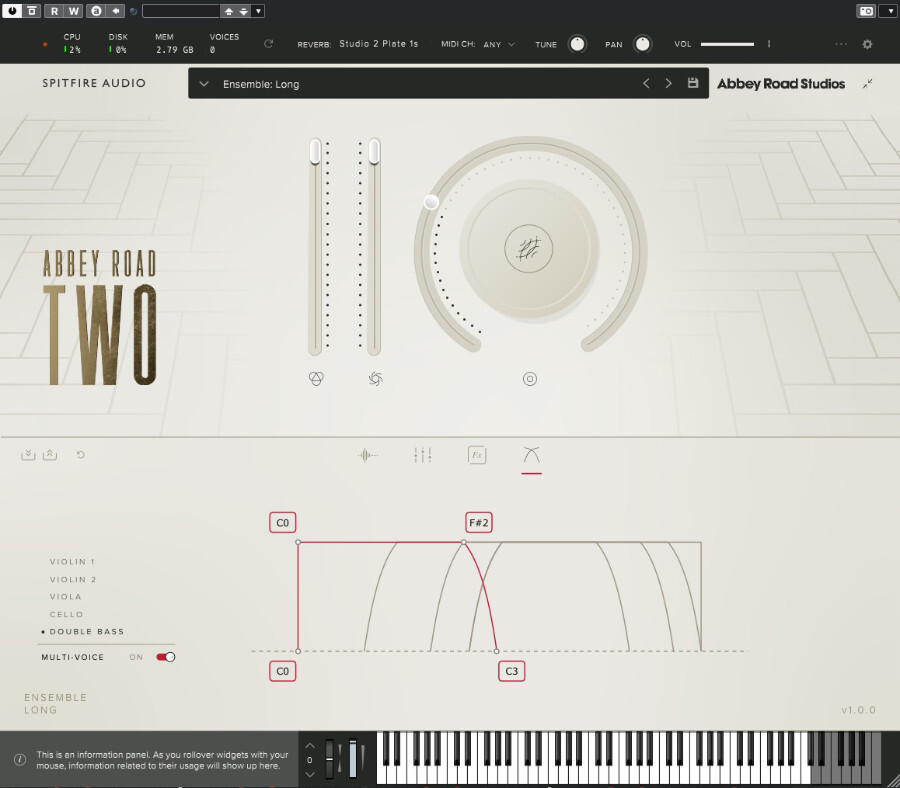Lower keyboard octave with the down chevron
This screenshot has width=900, height=788.
tap(310, 774)
